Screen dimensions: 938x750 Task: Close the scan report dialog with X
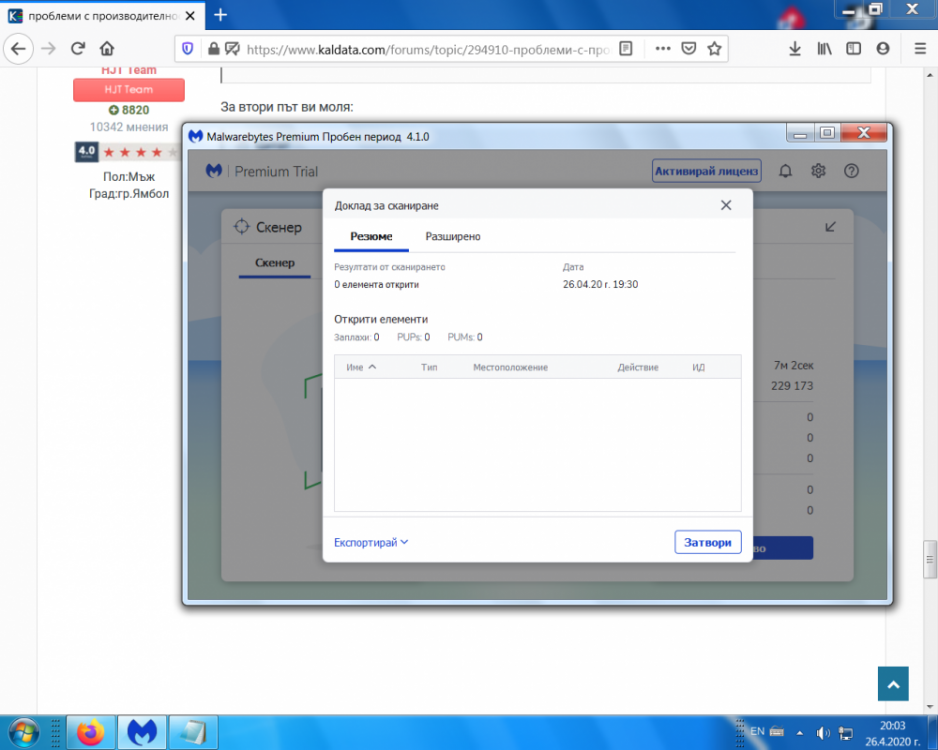726,205
